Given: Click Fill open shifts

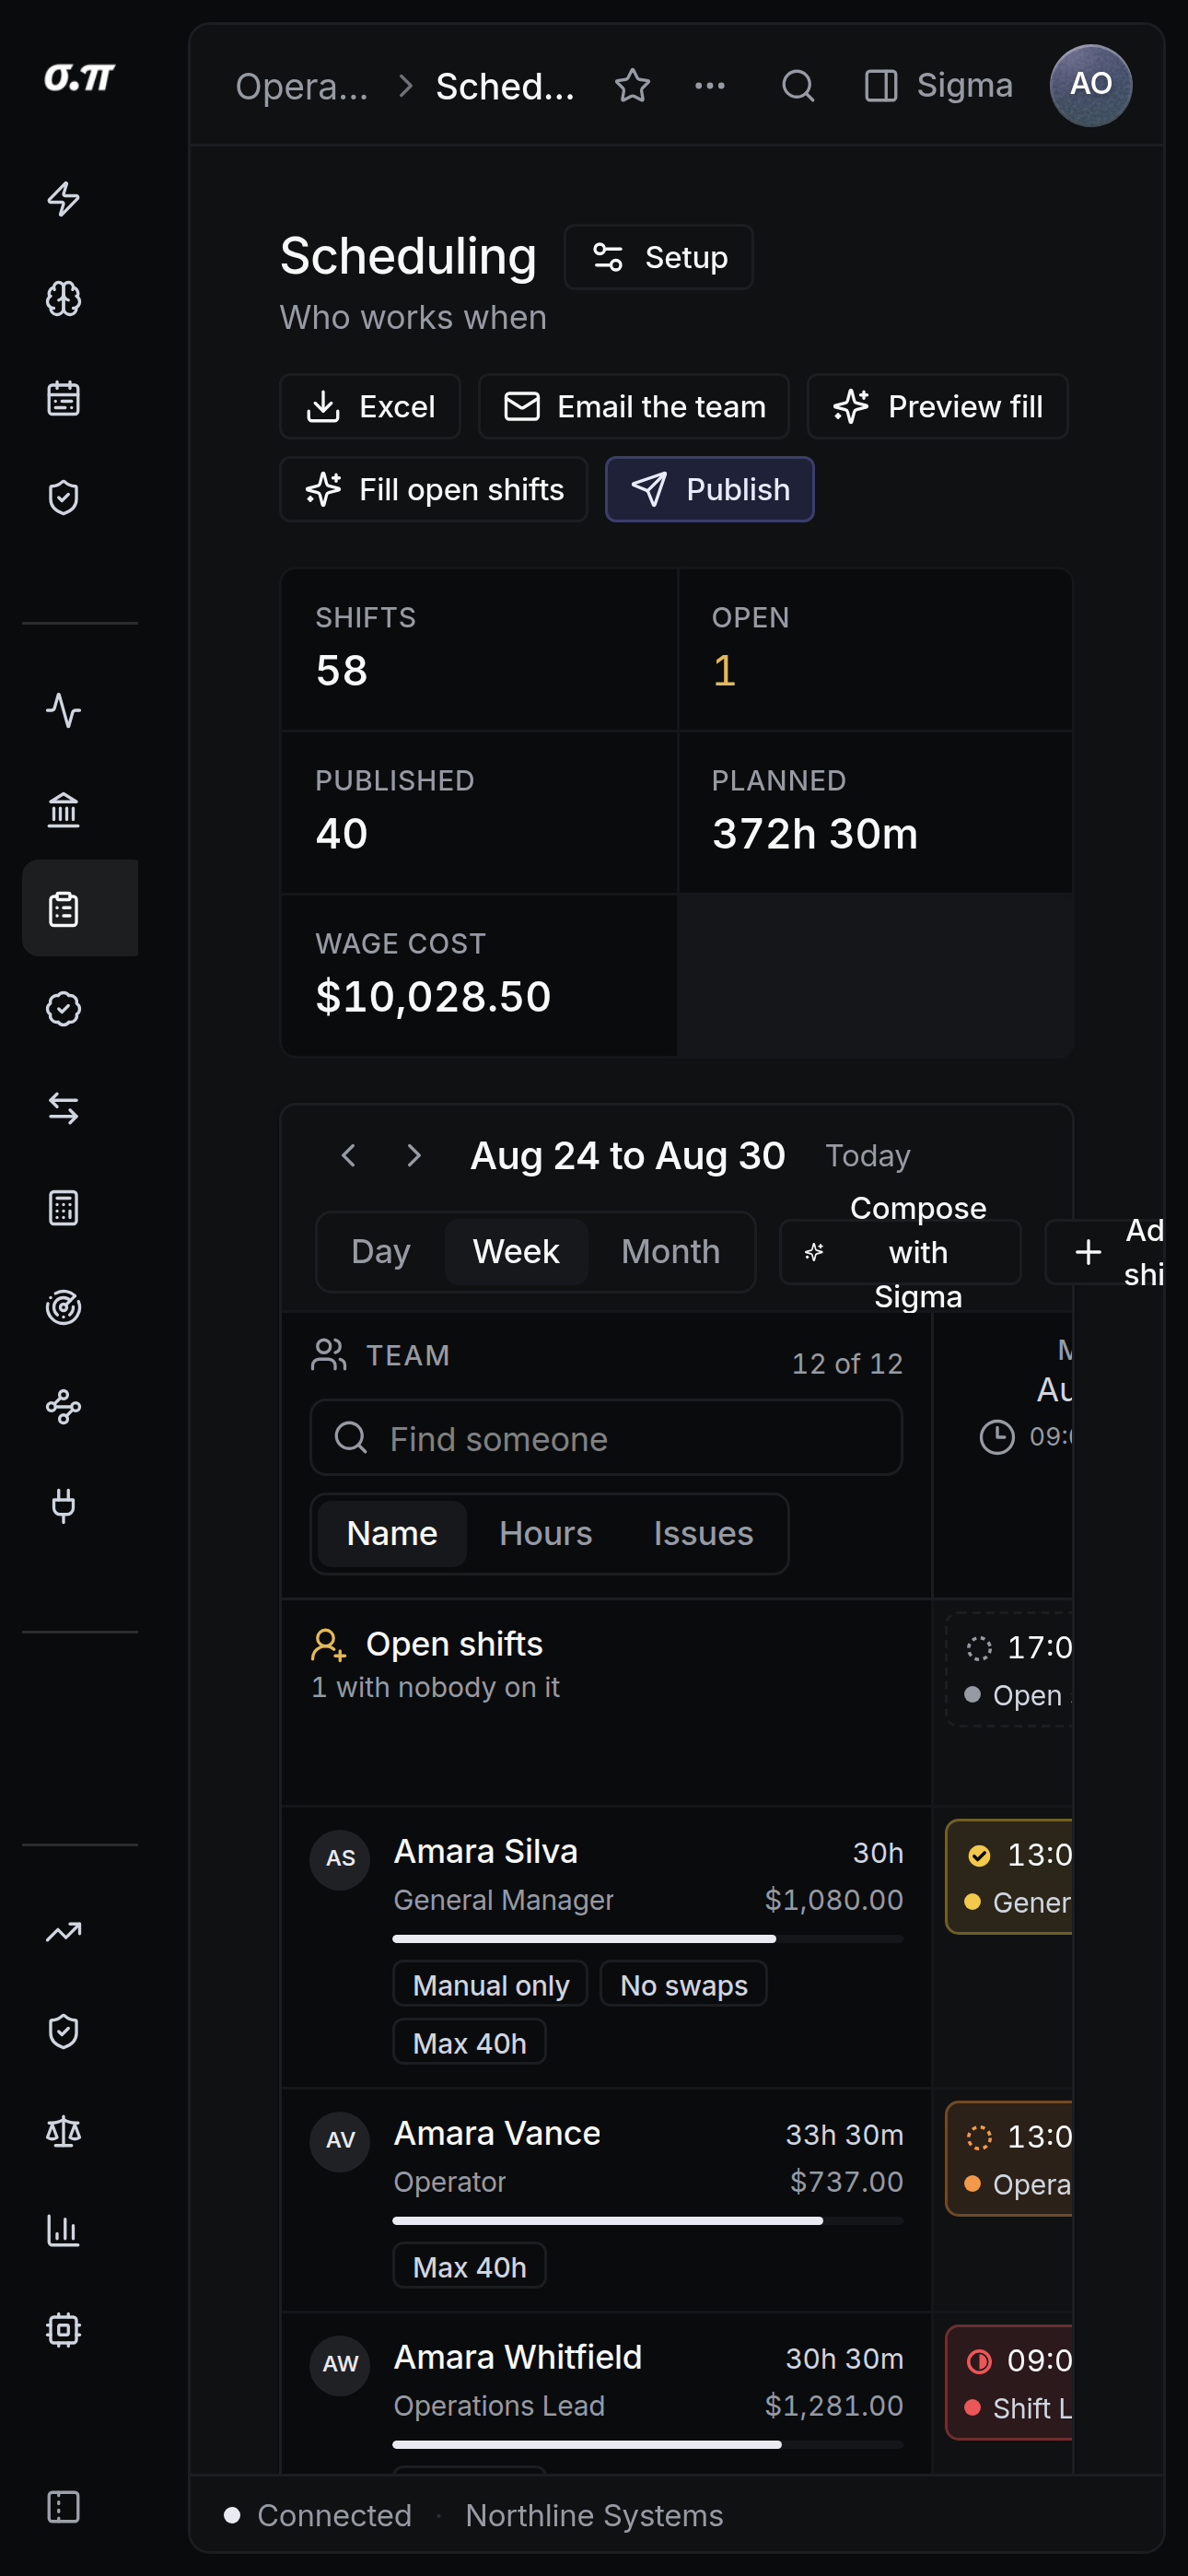Looking at the screenshot, I should [x=434, y=489].
